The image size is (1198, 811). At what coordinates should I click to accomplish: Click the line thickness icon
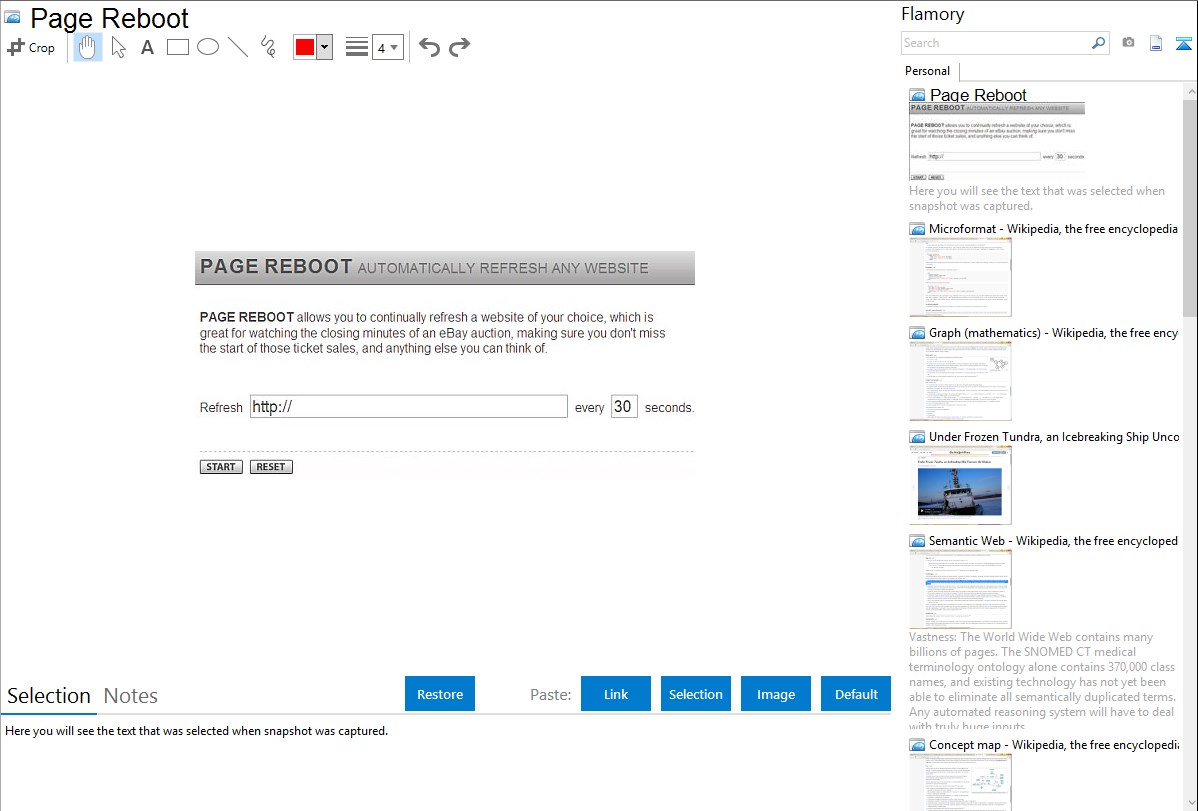pos(357,47)
